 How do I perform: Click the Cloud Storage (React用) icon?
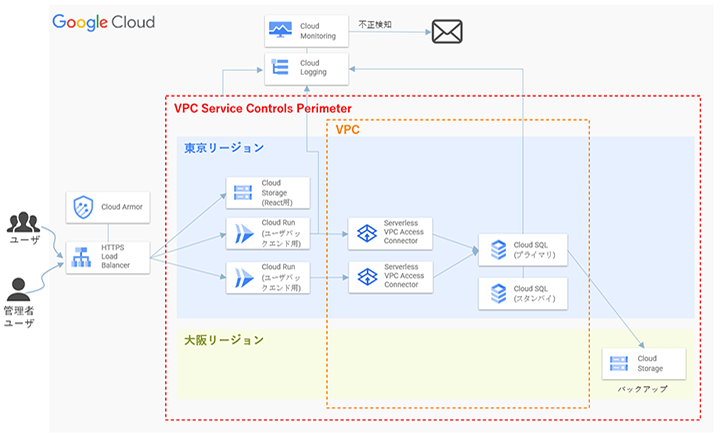[x=243, y=192]
